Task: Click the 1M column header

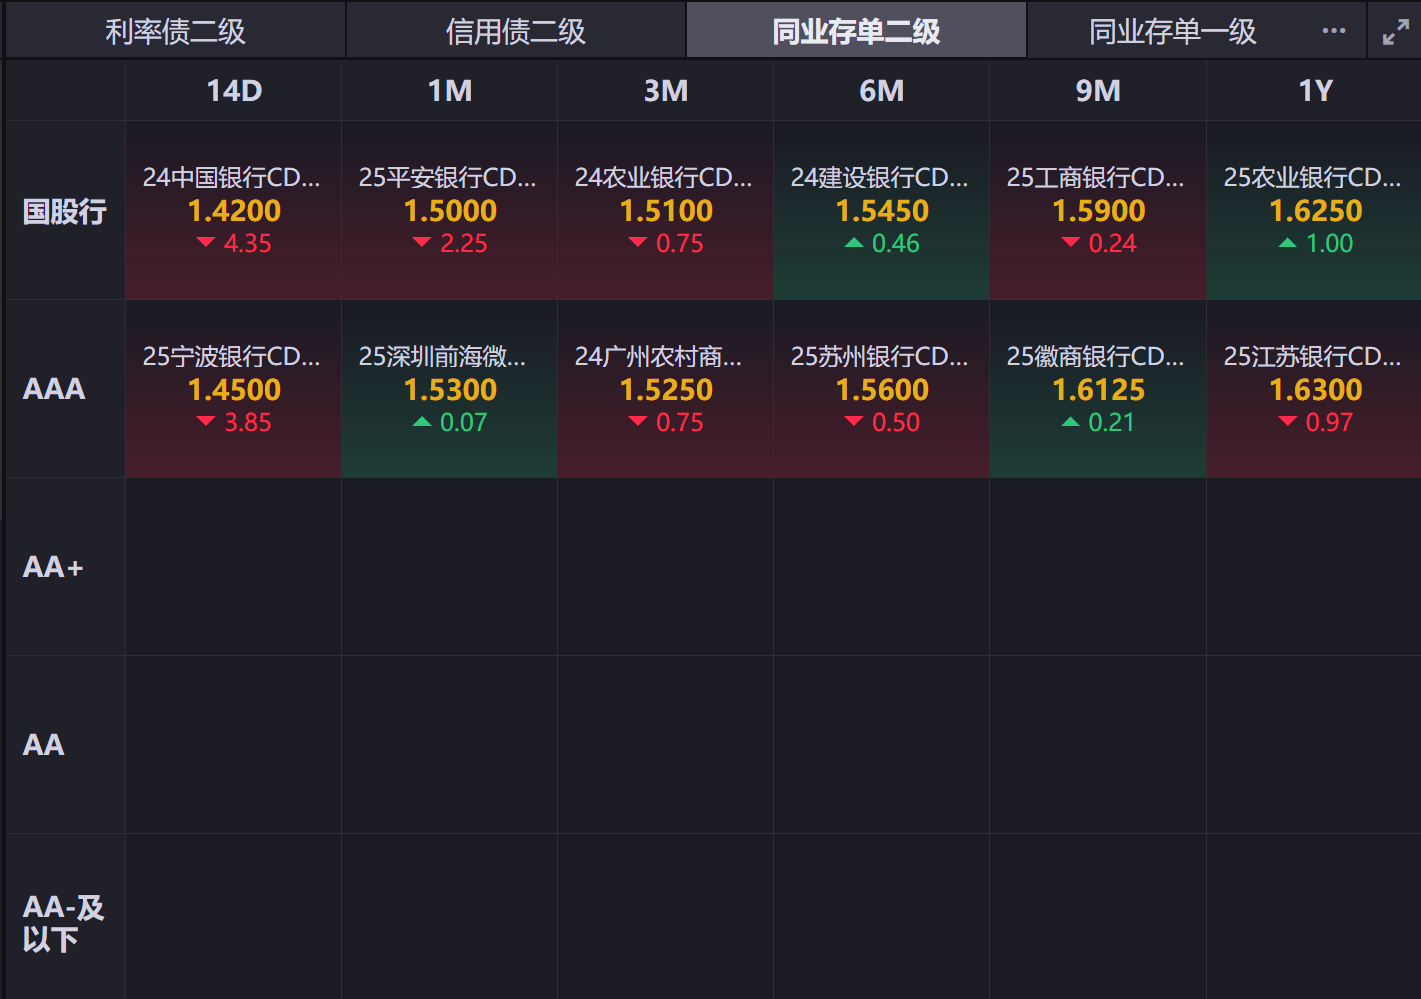Action: tap(450, 91)
